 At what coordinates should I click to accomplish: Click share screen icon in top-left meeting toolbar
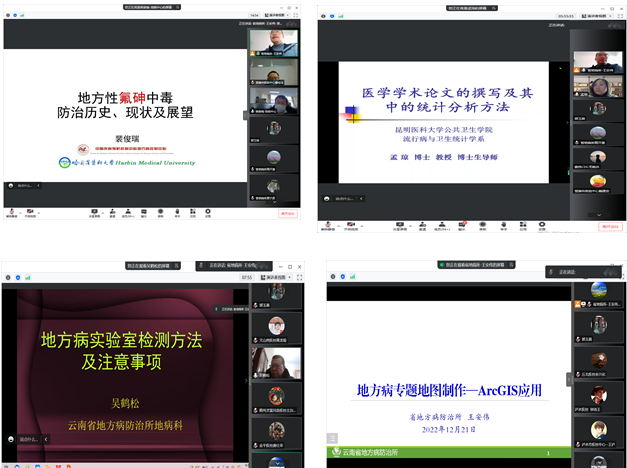(x=94, y=212)
